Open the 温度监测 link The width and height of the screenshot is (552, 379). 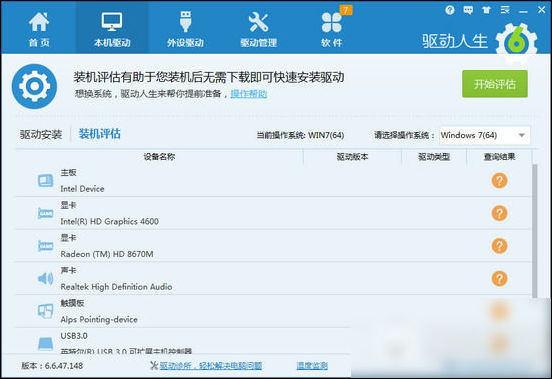pyautogui.click(x=312, y=366)
